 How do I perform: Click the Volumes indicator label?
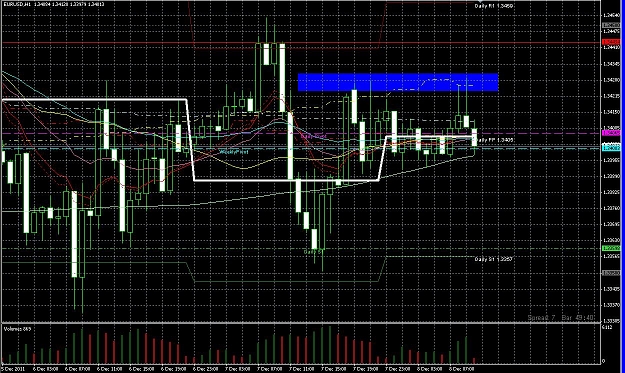(x=17, y=329)
